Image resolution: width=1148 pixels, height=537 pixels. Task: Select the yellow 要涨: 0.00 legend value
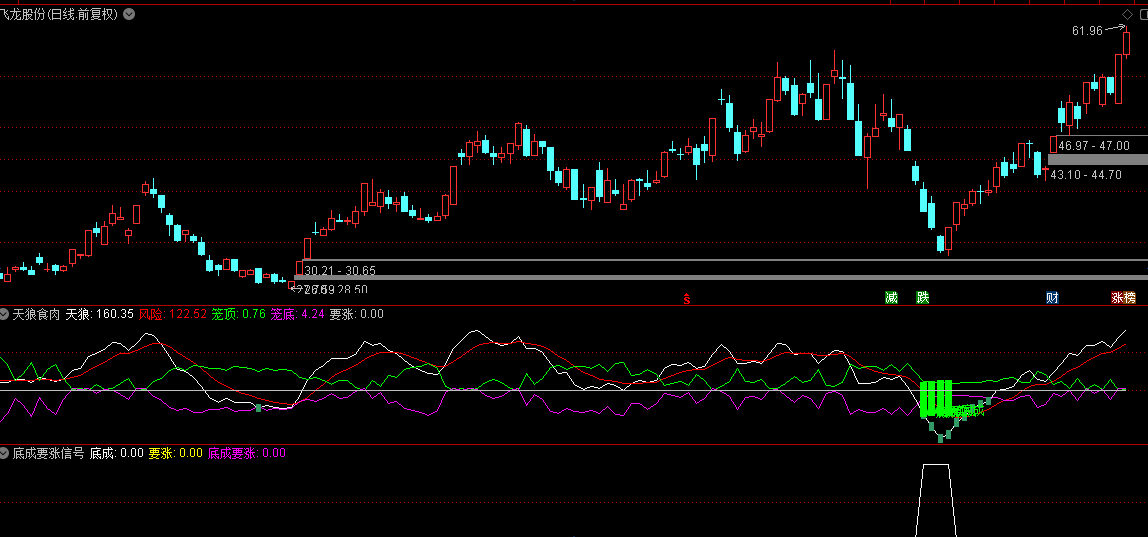point(176,453)
